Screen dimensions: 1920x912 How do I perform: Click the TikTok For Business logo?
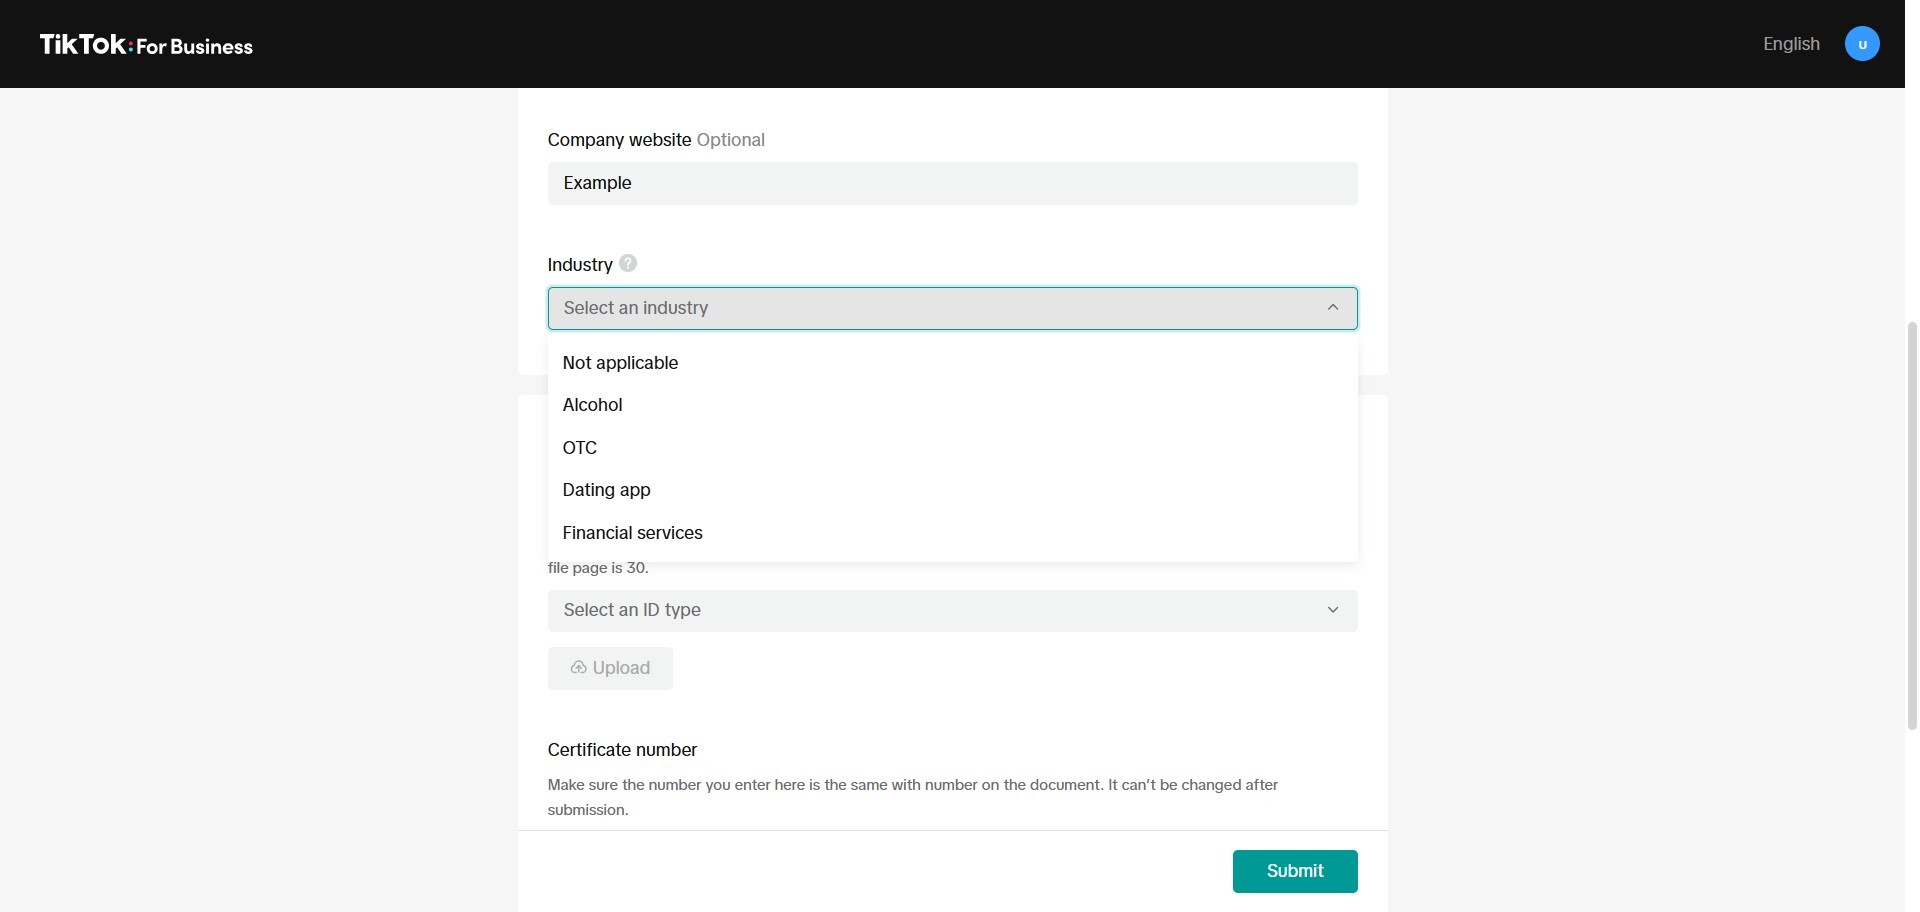click(x=146, y=45)
